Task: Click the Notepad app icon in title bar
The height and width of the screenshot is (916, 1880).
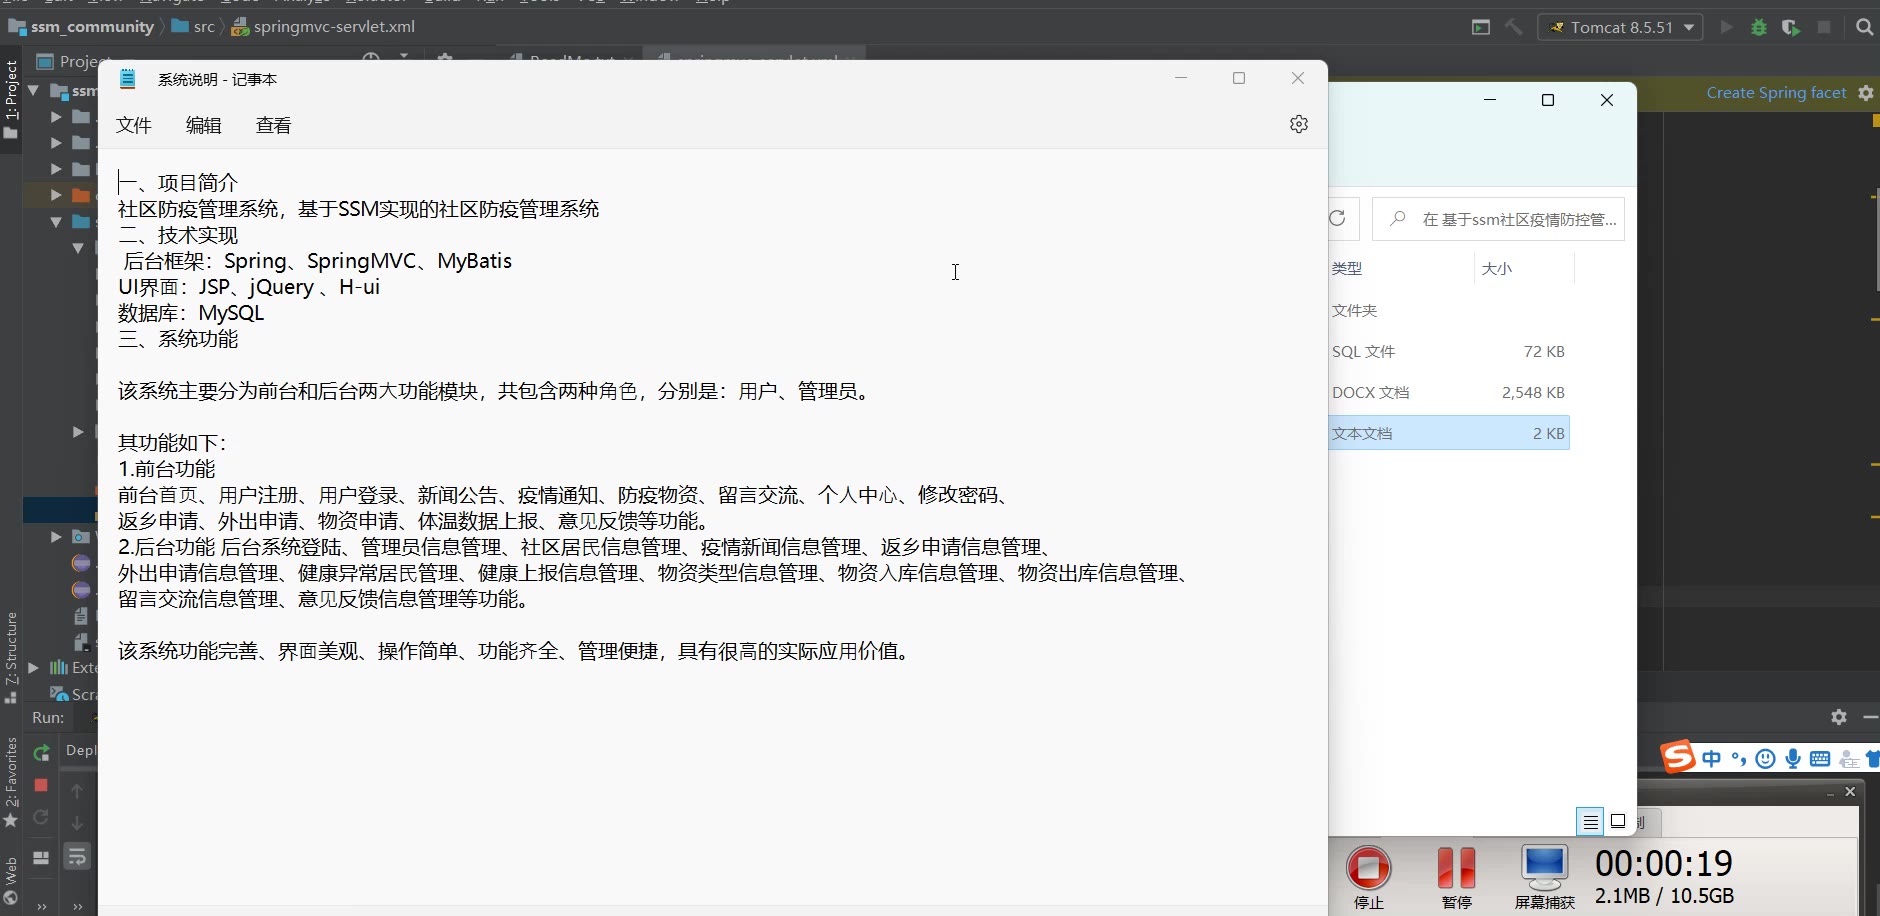Action: click(x=128, y=79)
